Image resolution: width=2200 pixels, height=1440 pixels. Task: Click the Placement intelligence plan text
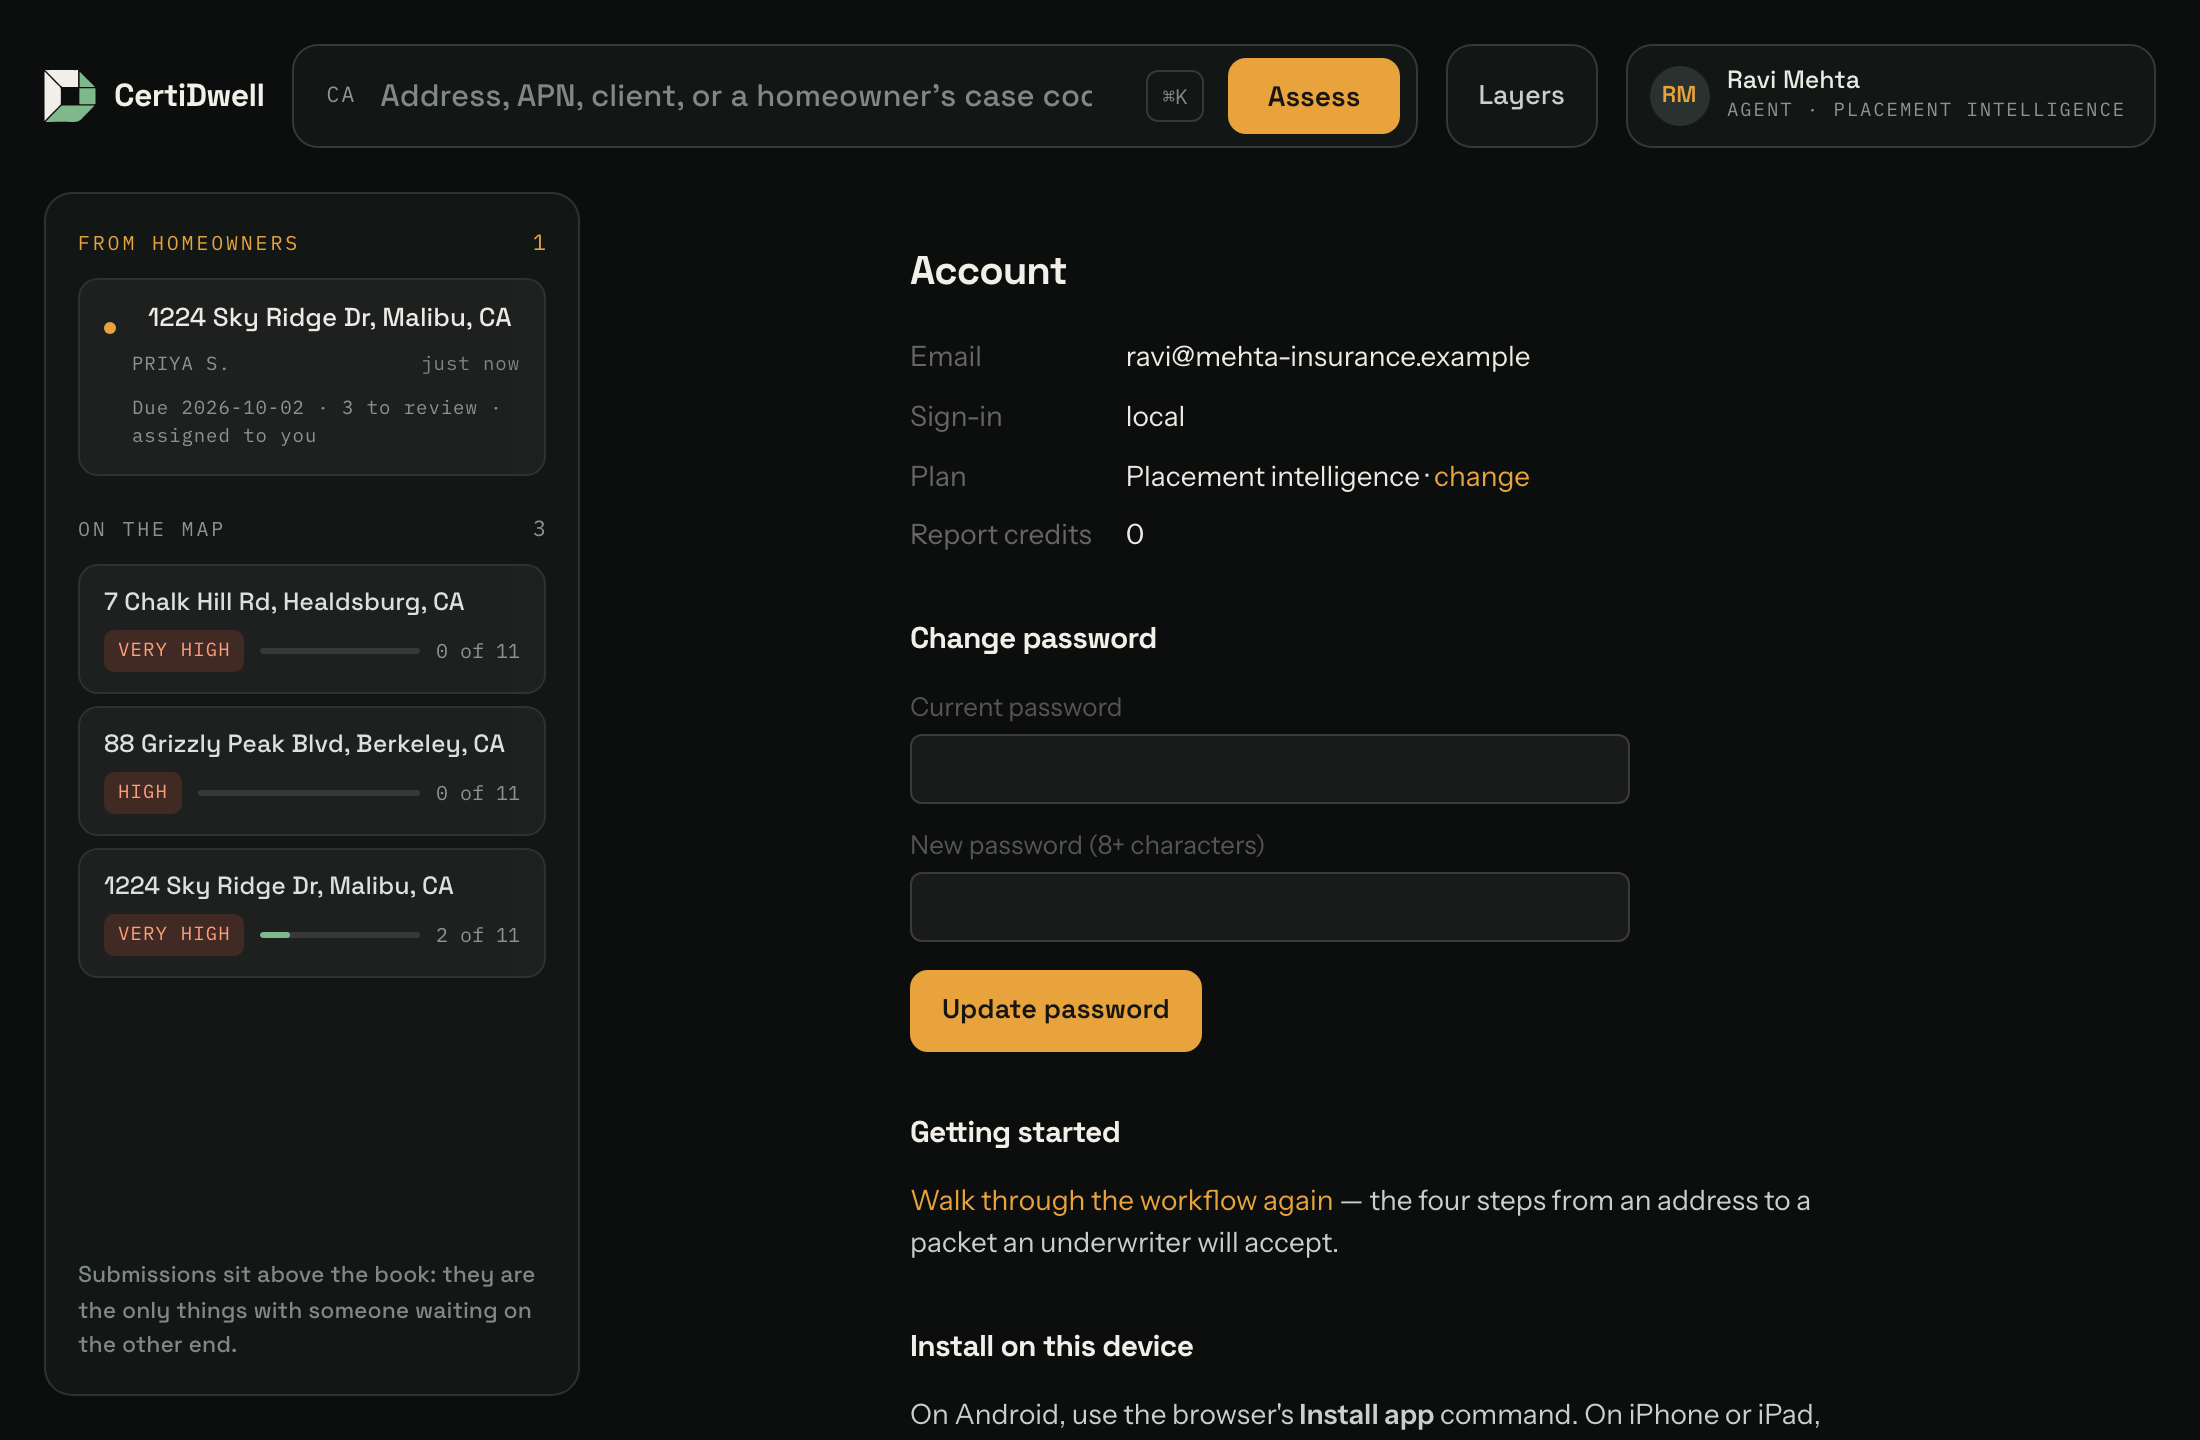tap(1272, 477)
